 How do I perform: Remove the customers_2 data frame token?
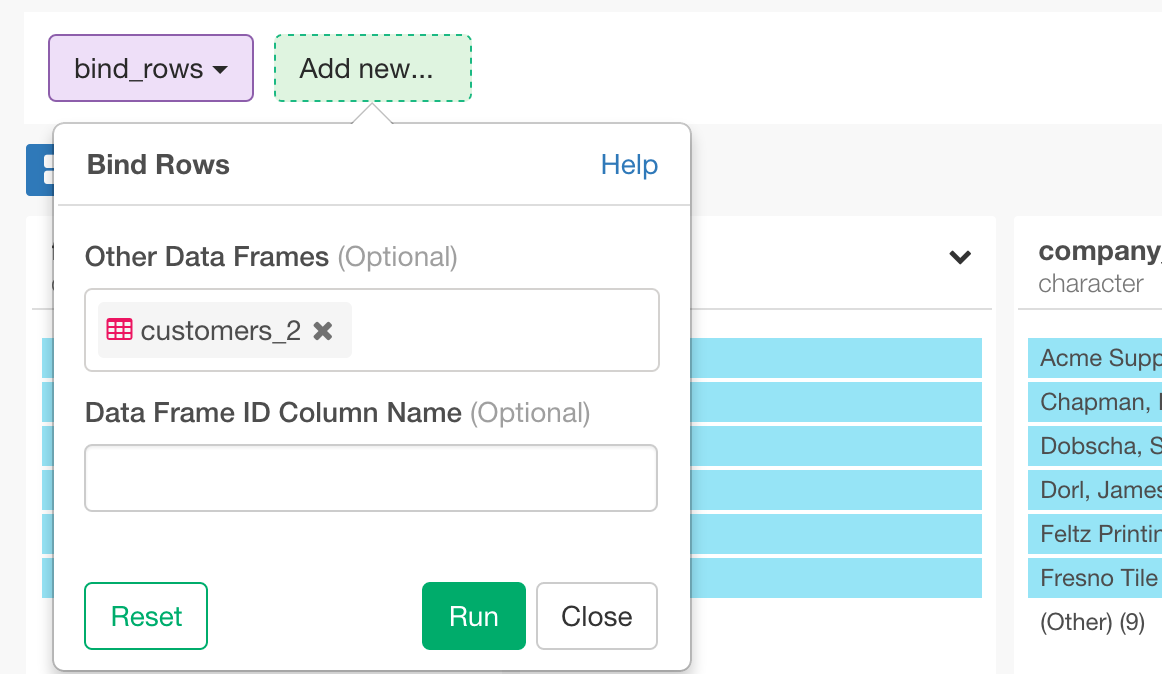pos(322,330)
